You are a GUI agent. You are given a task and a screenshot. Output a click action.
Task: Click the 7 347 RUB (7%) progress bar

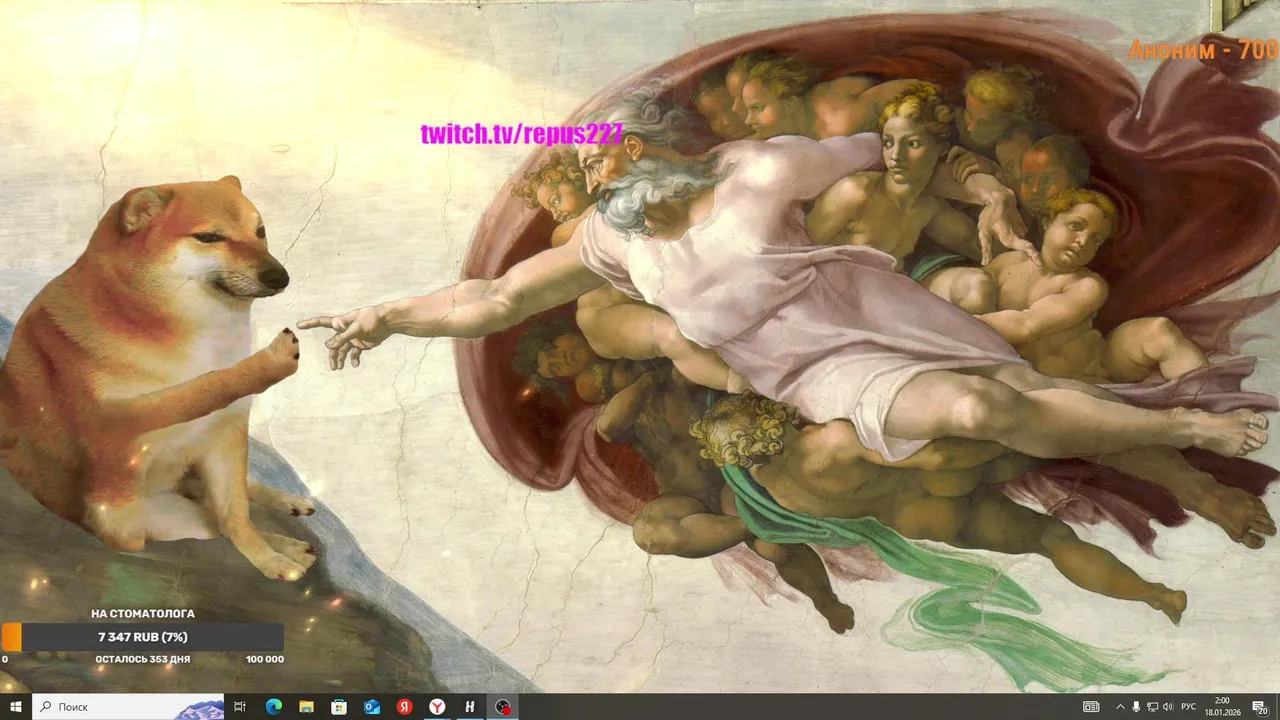tap(142, 637)
